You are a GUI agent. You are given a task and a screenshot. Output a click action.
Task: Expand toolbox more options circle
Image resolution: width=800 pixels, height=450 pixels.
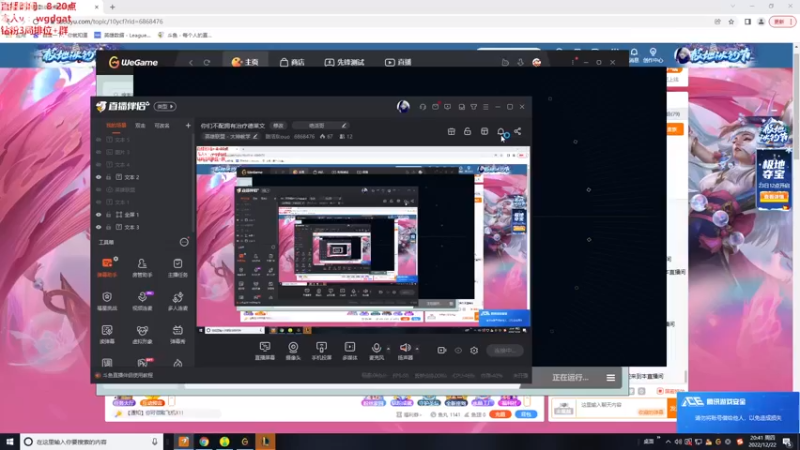184,242
